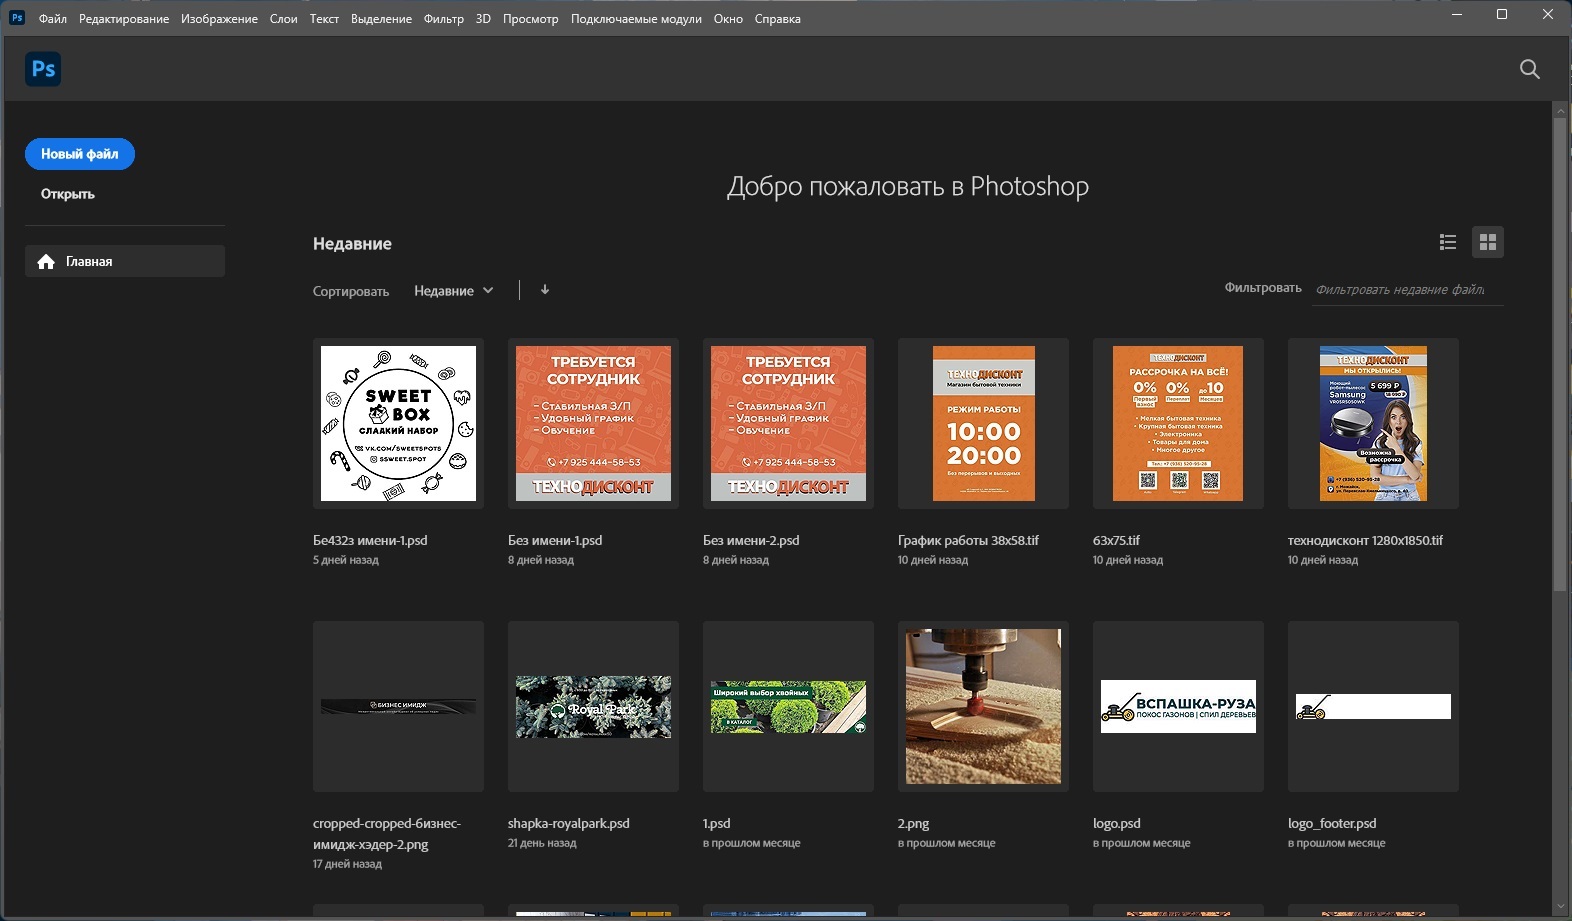Switch to list view icon
The height and width of the screenshot is (921, 1572).
click(1447, 242)
